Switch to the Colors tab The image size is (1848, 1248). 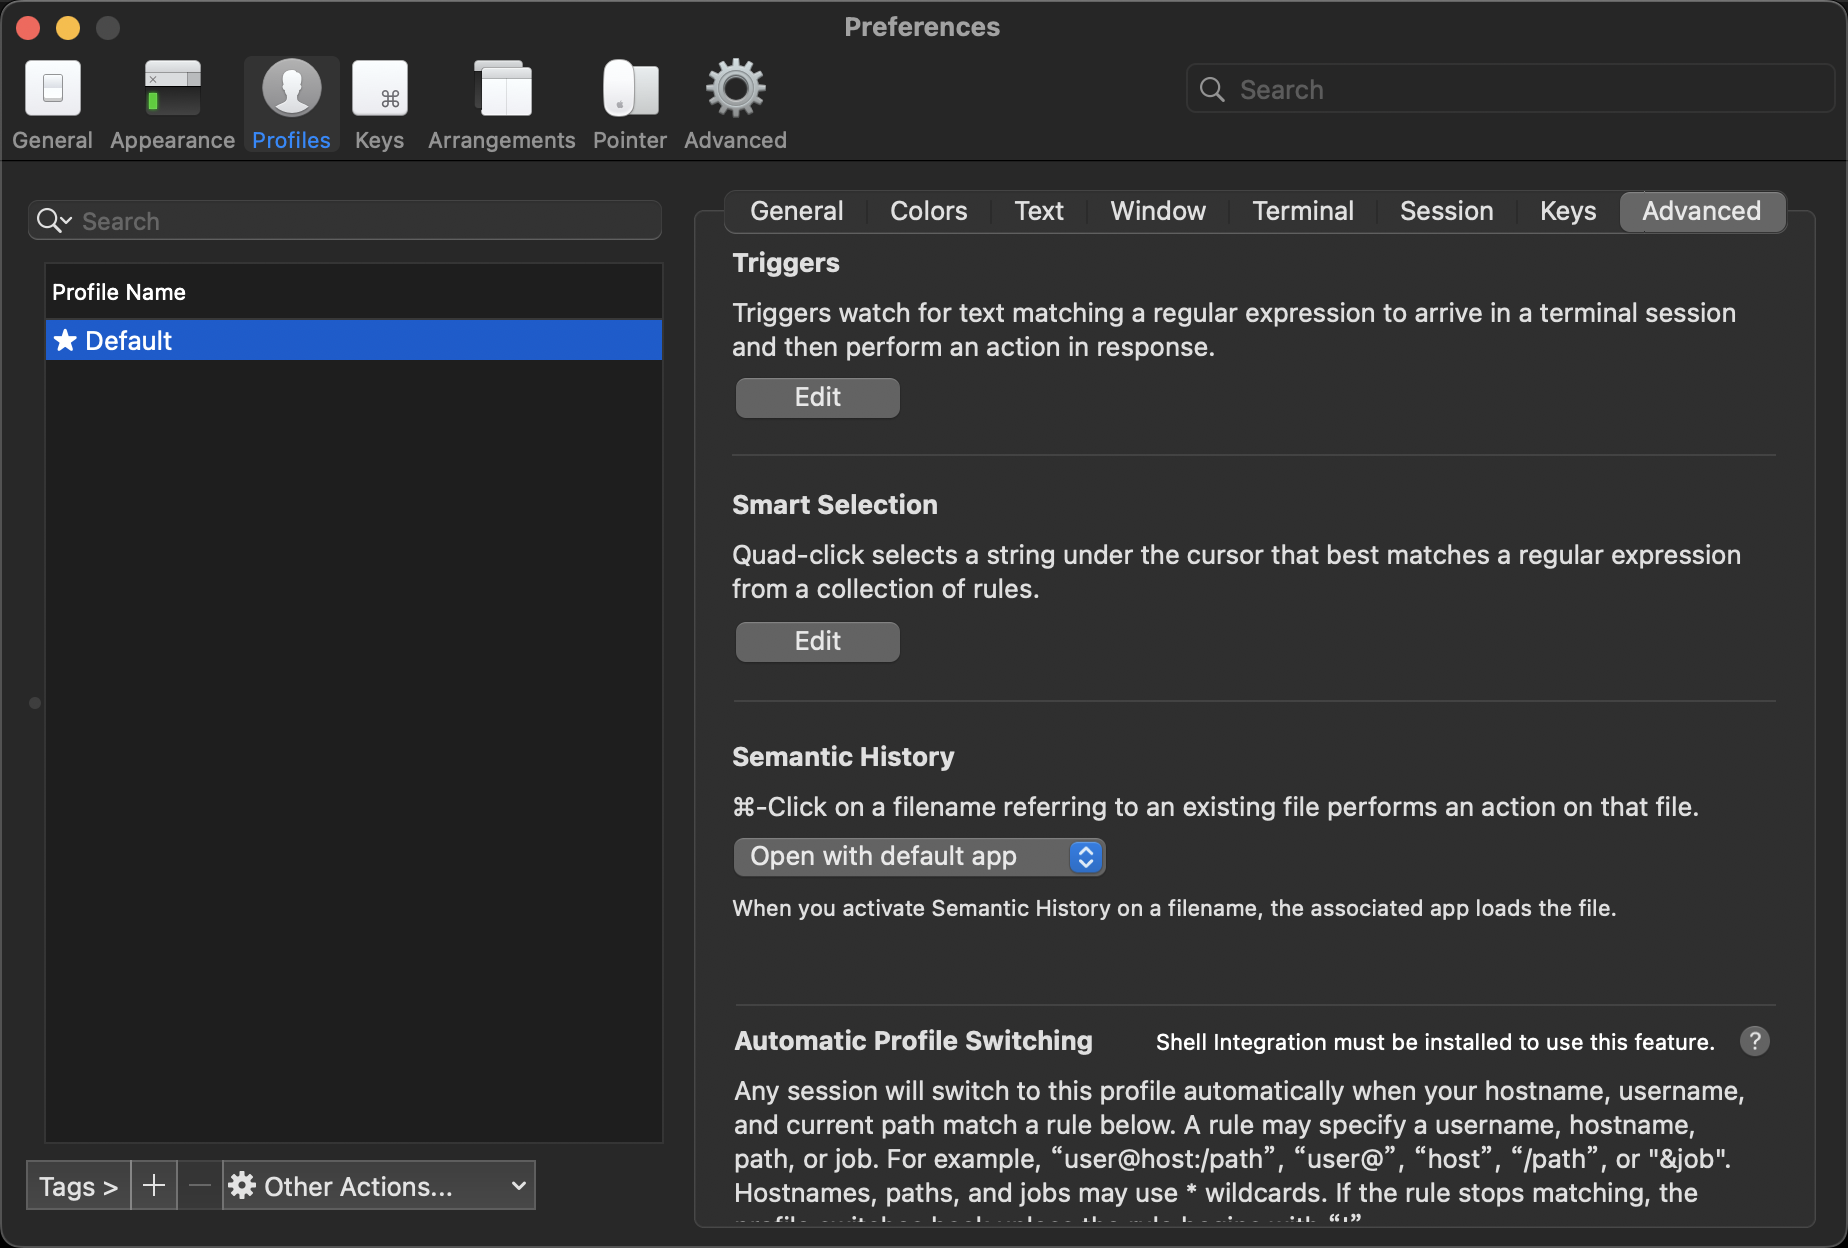pos(929,211)
